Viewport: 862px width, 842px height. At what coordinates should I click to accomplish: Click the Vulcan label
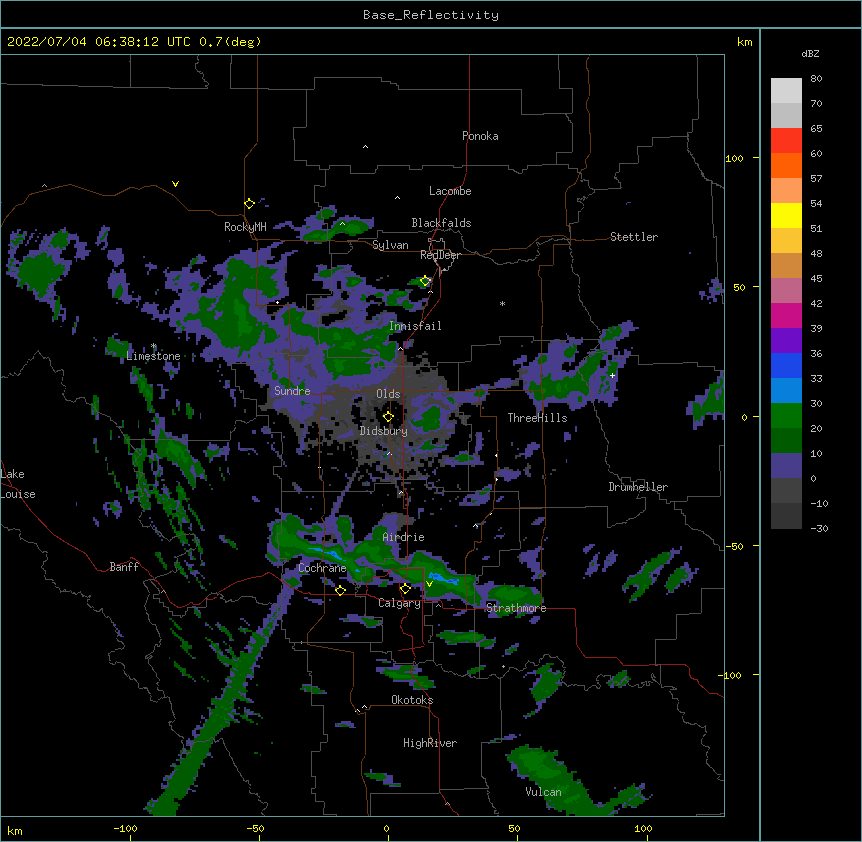(543, 792)
